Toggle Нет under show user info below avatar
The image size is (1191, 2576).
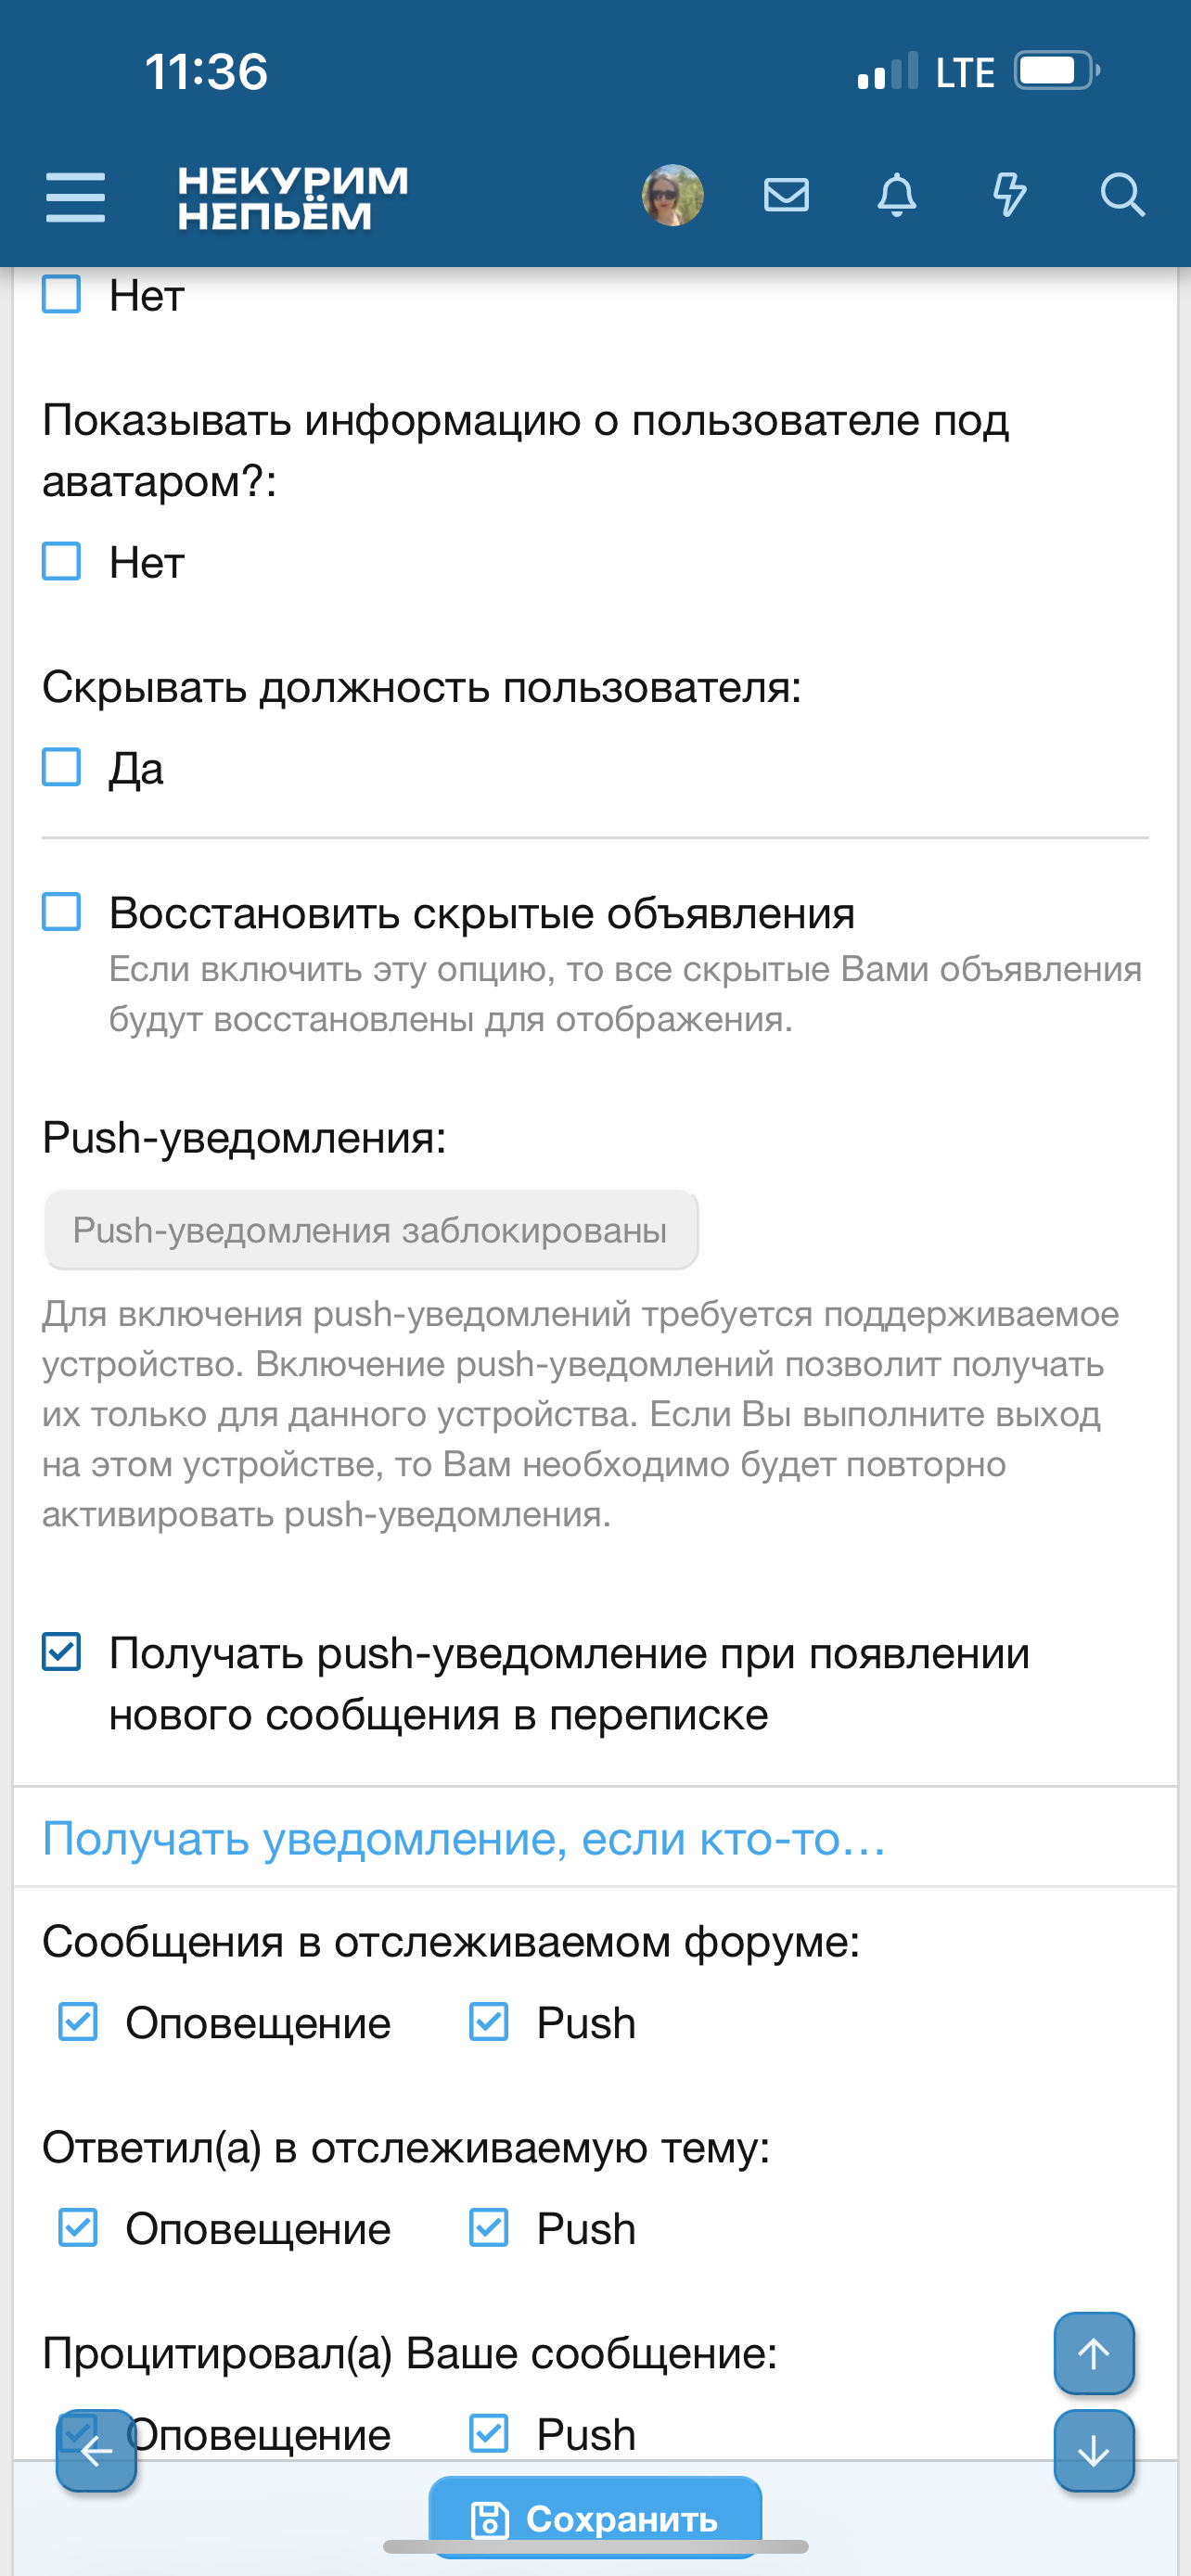click(x=62, y=562)
